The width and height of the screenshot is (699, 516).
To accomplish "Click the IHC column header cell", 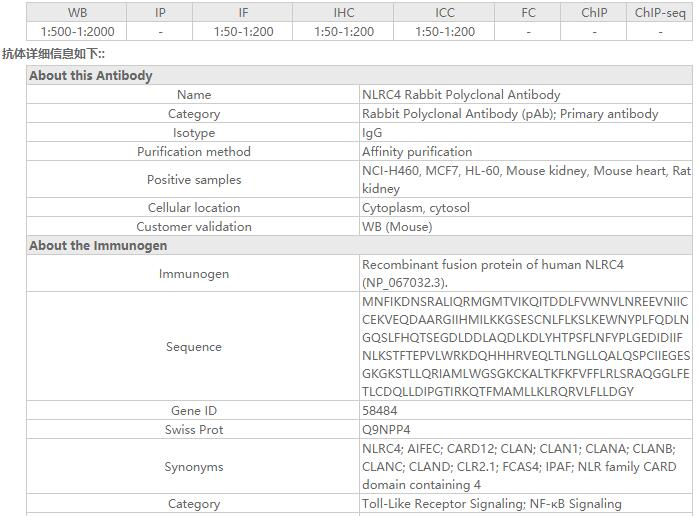I will point(343,13).
